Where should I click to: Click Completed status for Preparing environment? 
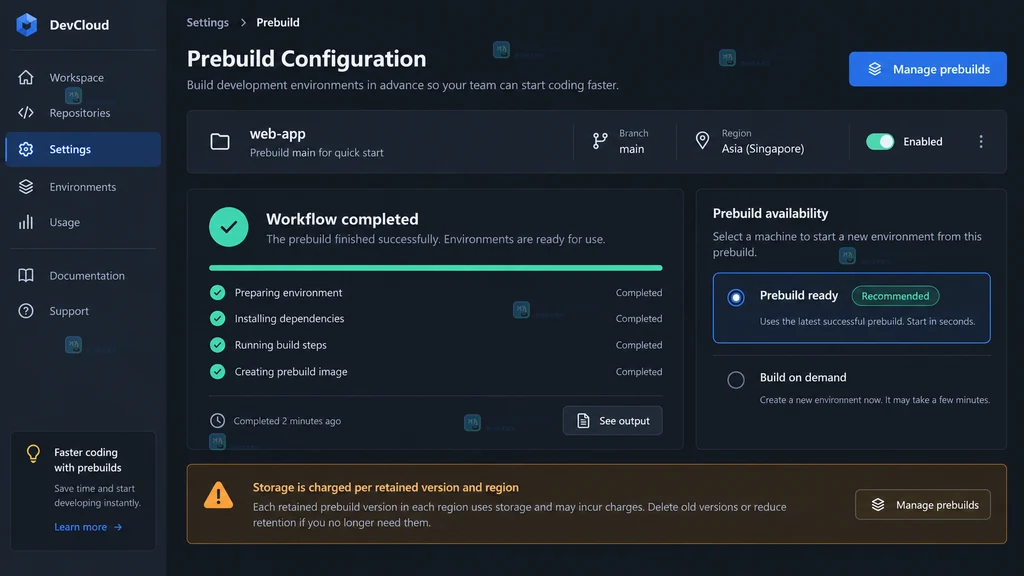[639, 293]
